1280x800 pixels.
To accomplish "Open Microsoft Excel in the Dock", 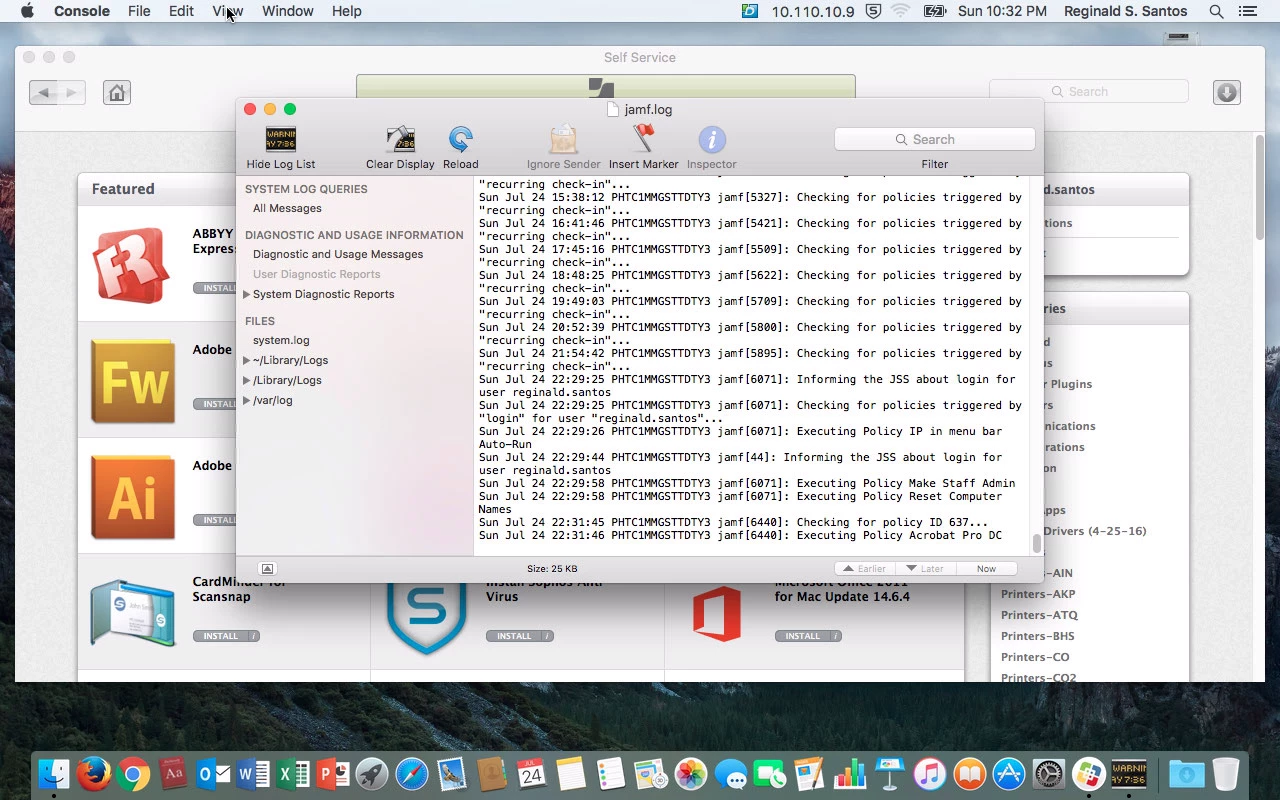I will tap(293, 774).
